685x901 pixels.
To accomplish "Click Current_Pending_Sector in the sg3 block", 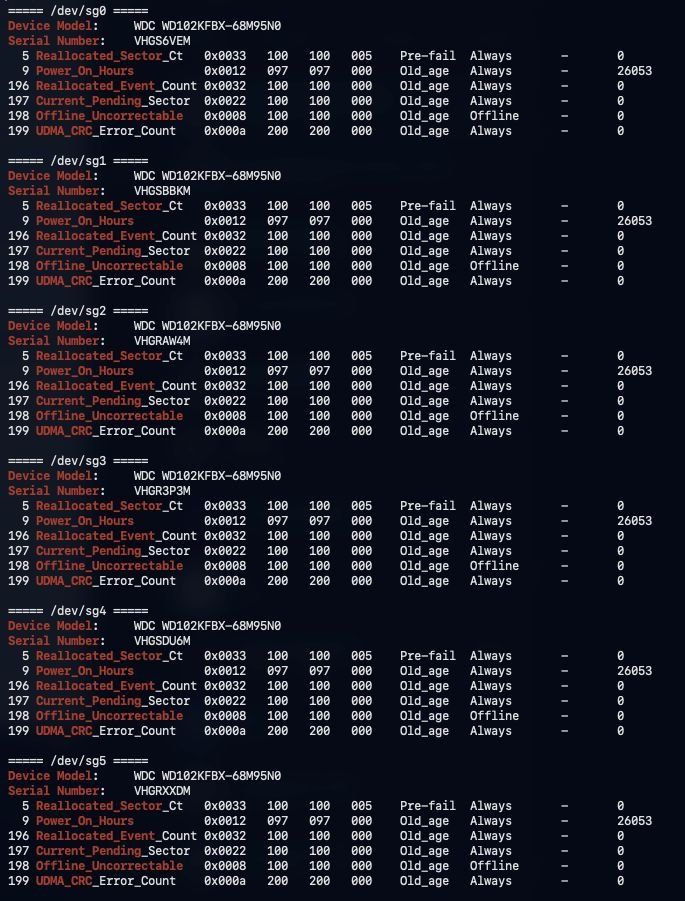I will tap(113, 550).
